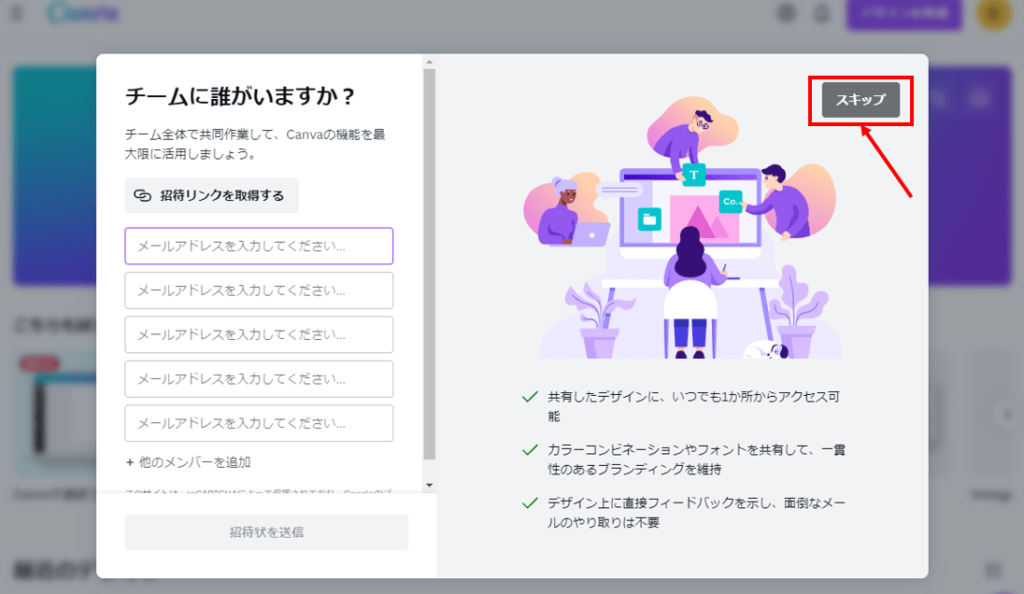
Task: Click the scrollbar up arrow in the invite panel
Action: coord(429,63)
